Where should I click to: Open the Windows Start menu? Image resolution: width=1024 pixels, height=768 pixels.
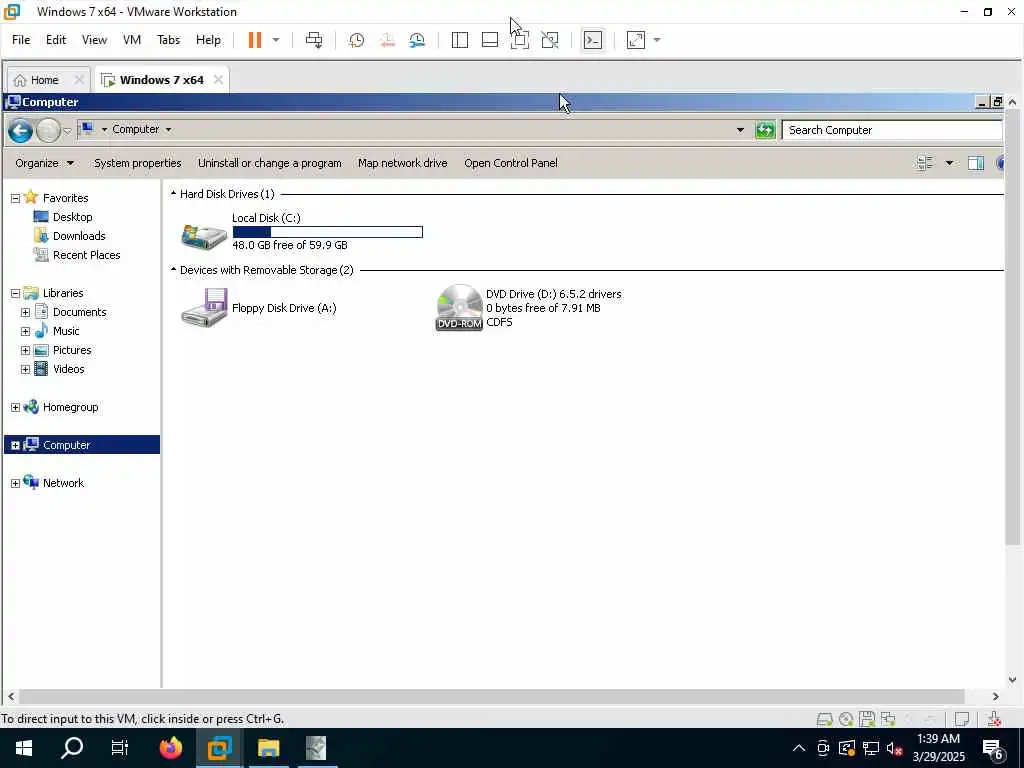(x=24, y=748)
